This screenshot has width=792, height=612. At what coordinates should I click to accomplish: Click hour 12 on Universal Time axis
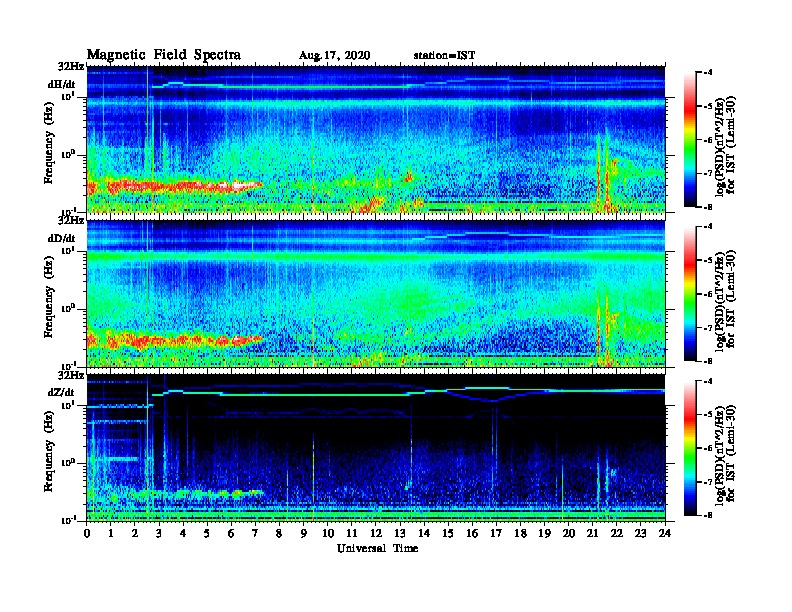point(376,534)
